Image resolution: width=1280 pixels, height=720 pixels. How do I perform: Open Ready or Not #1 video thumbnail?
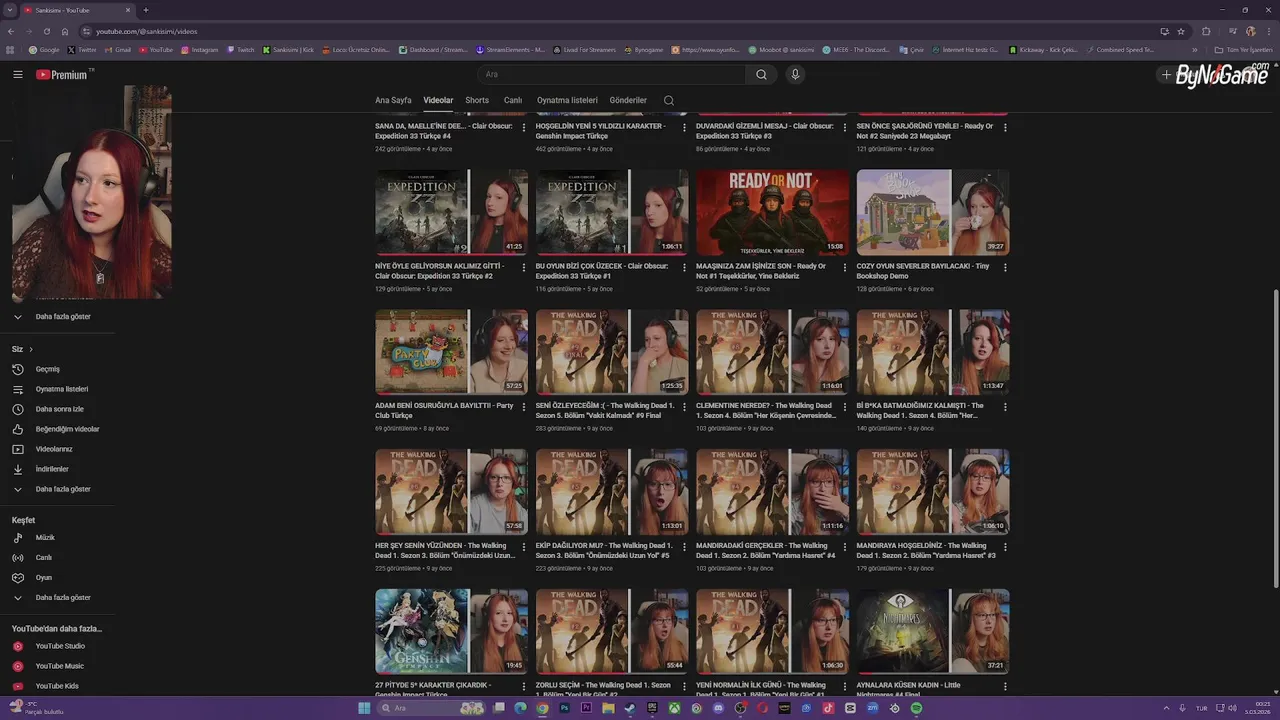click(772, 212)
